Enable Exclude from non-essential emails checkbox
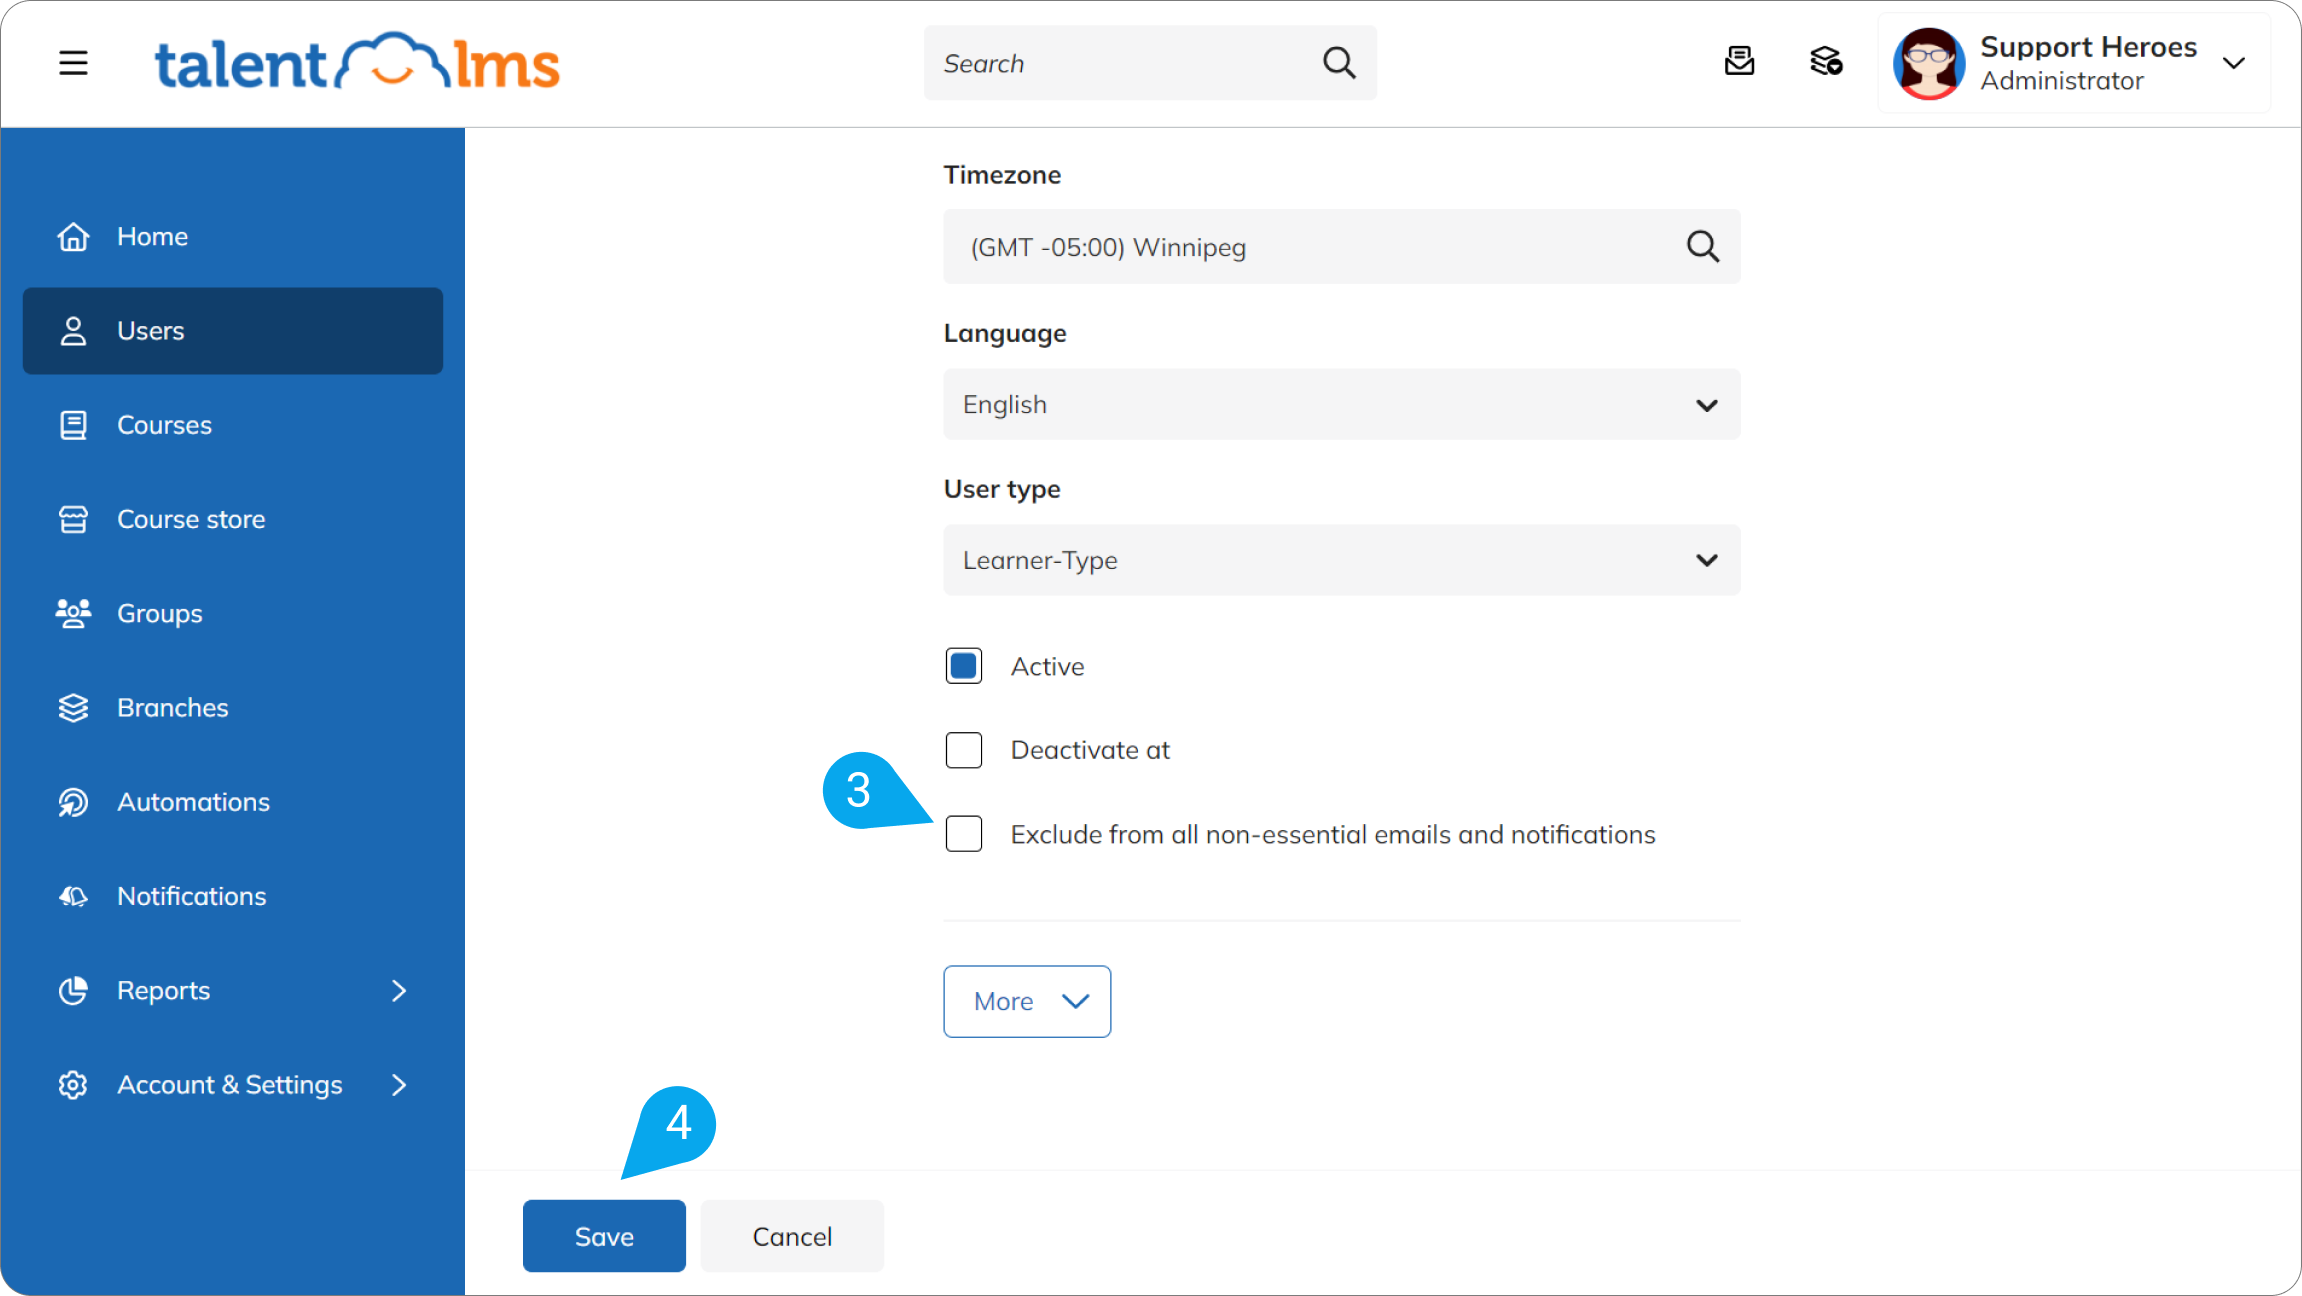 pyautogui.click(x=964, y=834)
